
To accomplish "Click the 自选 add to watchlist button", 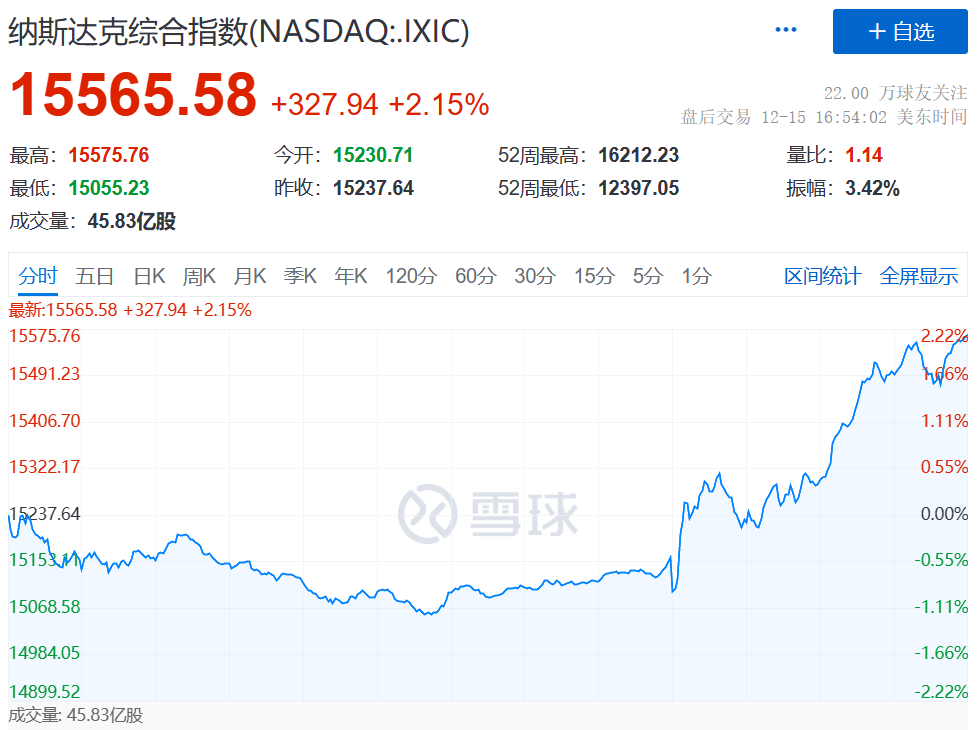I will [901, 32].
